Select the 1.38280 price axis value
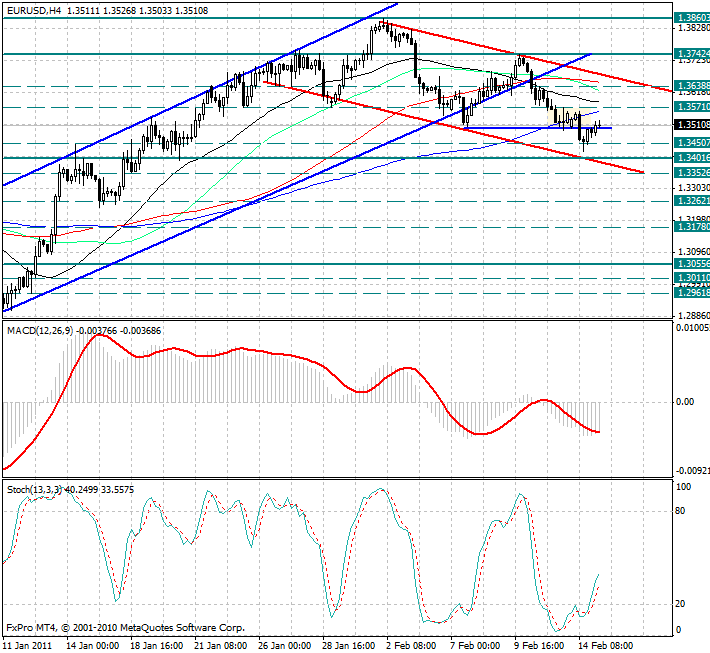This screenshot has height=653, width=710. pyautogui.click(x=693, y=28)
